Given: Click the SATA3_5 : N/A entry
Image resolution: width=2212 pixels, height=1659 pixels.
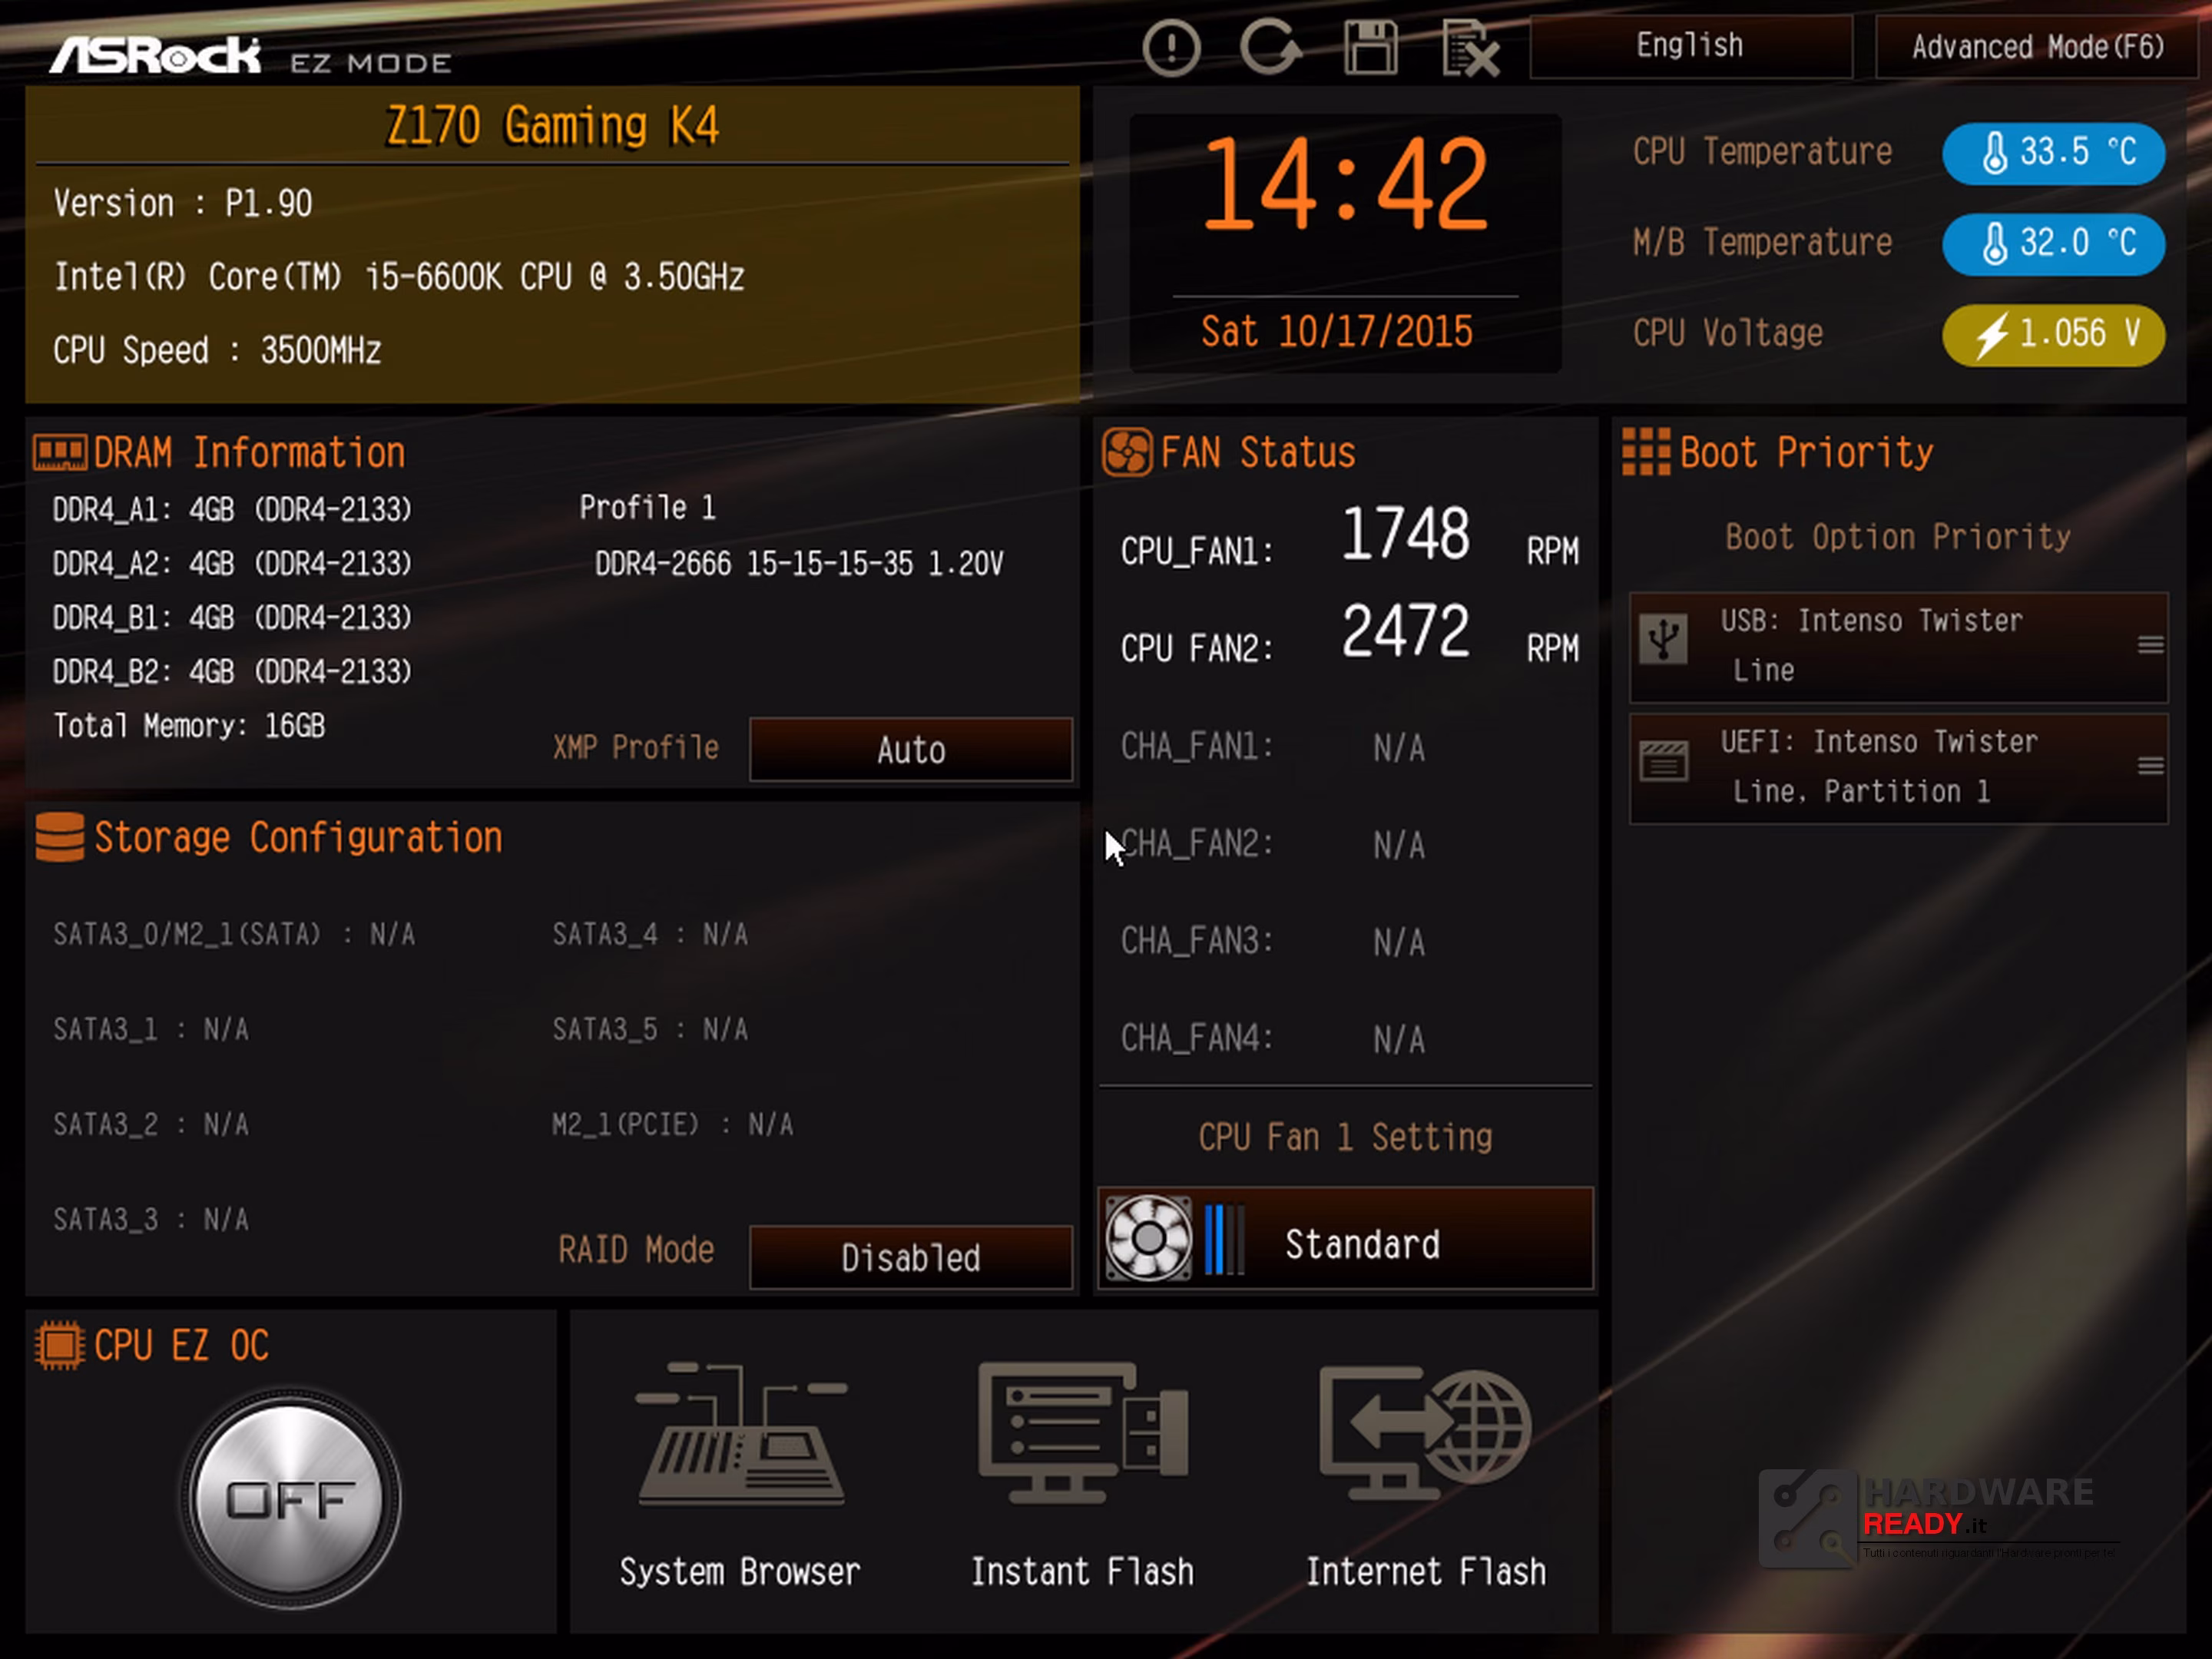Looking at the screenshot, I should (650, 1029).
